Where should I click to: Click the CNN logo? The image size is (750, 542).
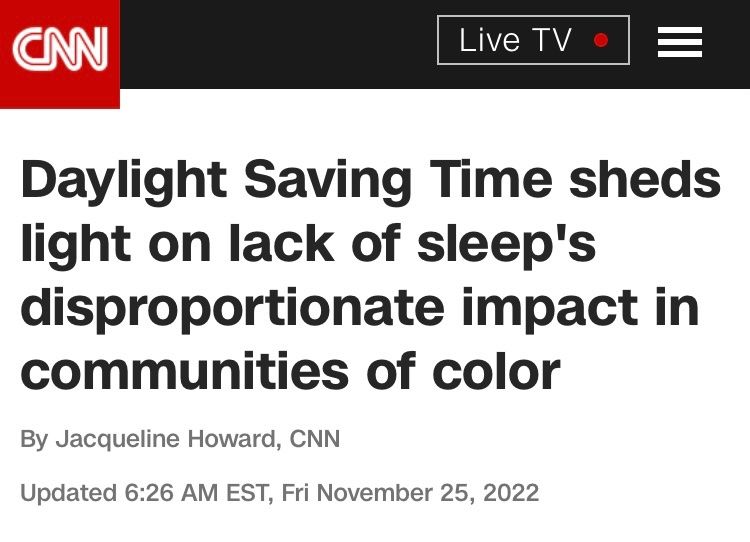coord(59,48)
